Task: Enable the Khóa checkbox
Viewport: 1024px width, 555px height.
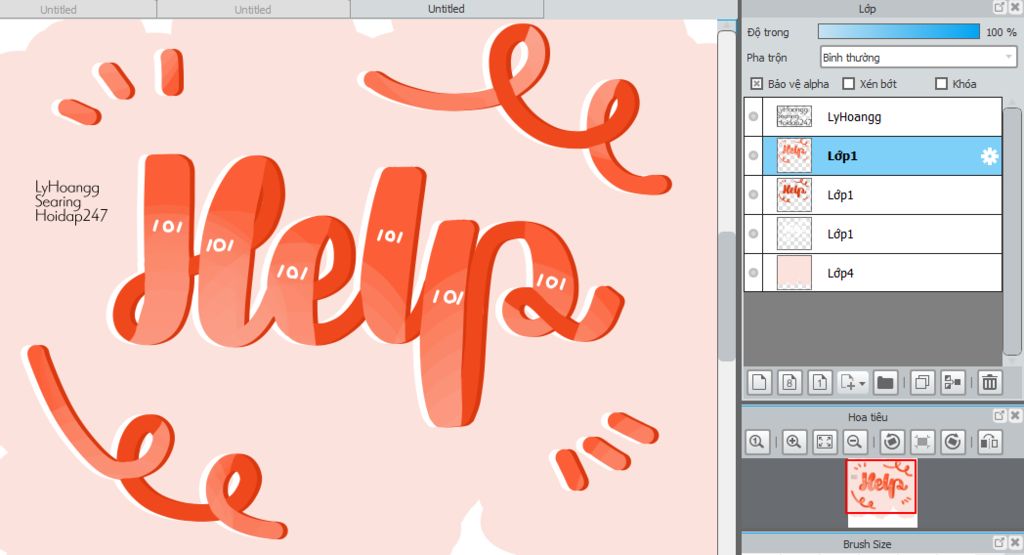Action: 941,84
